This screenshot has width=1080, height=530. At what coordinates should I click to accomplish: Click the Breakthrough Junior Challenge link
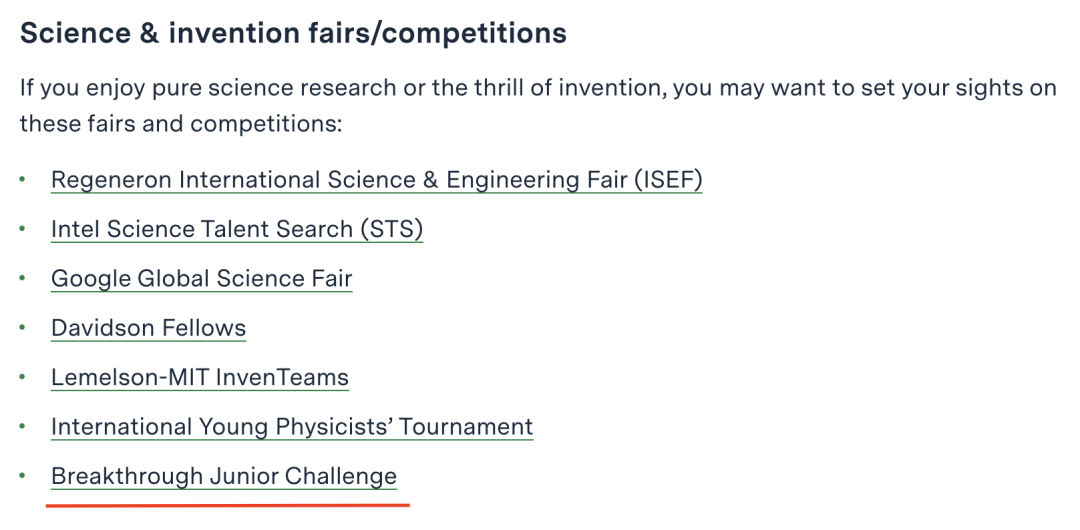pyautogui.click(x=224, y=476)
